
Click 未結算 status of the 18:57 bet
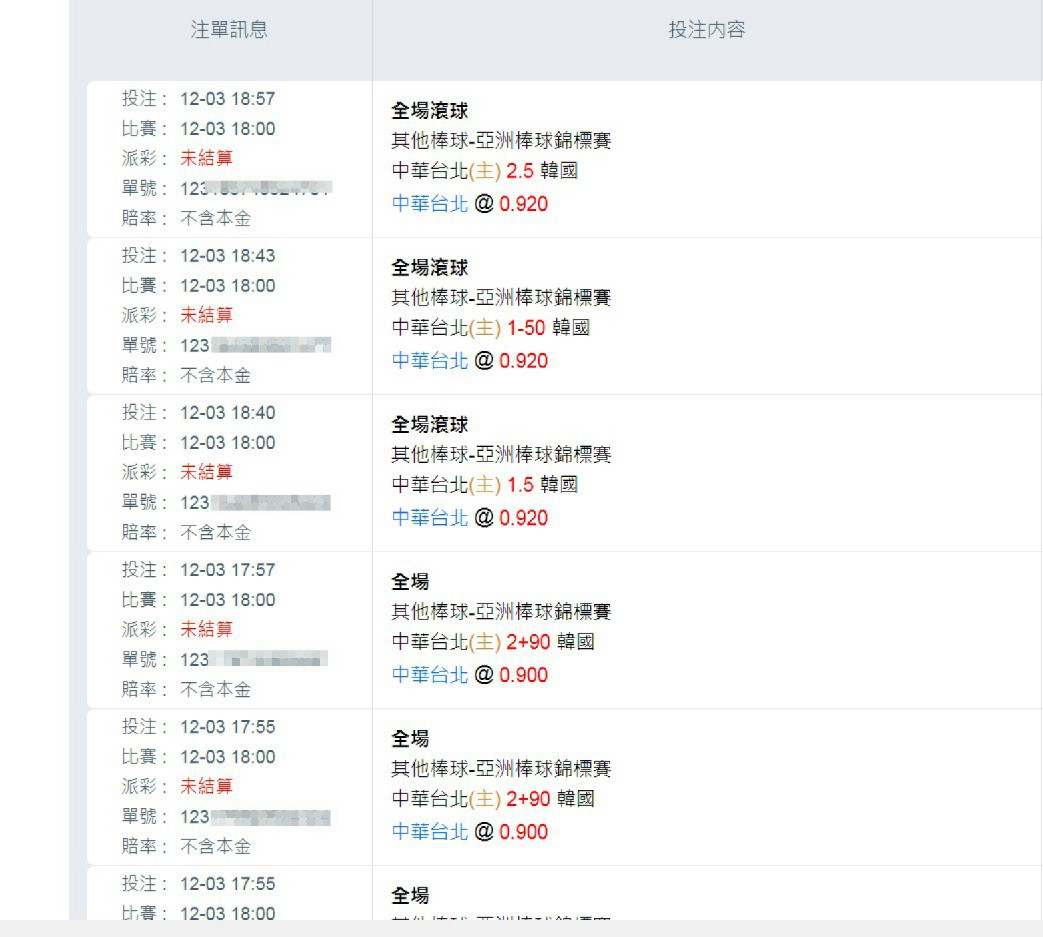click(206, 158)
